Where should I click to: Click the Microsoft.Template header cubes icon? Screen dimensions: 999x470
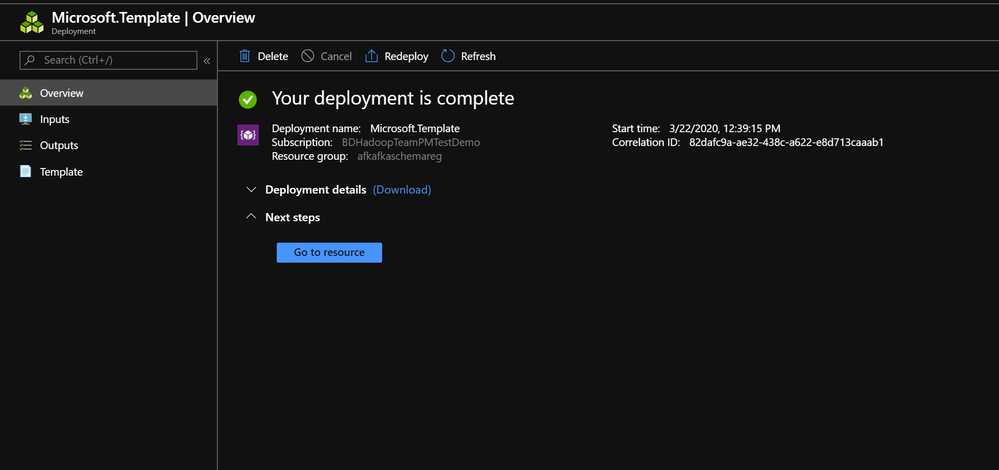[x=31, y=22]
